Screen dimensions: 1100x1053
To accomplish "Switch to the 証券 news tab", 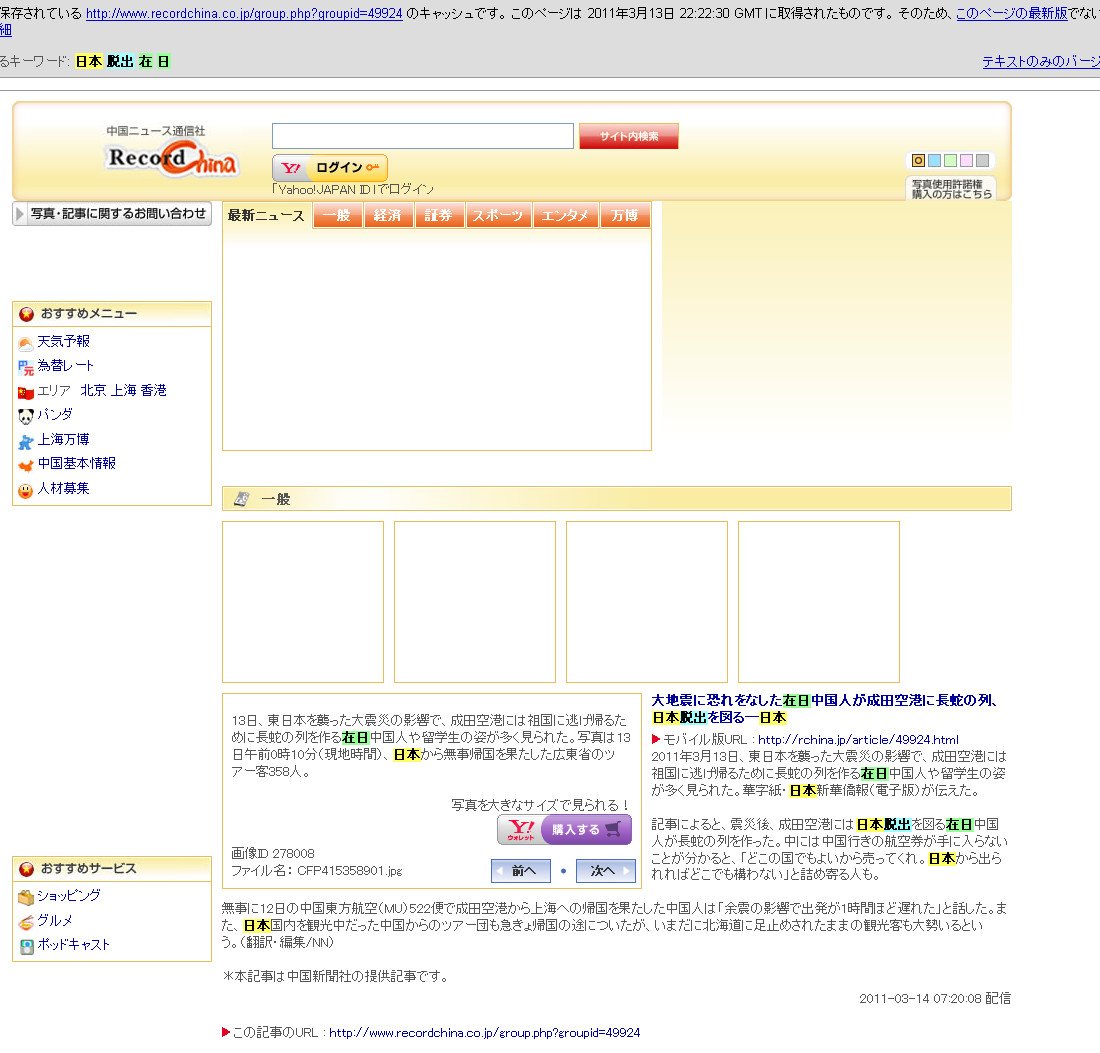I will (438, 215).
